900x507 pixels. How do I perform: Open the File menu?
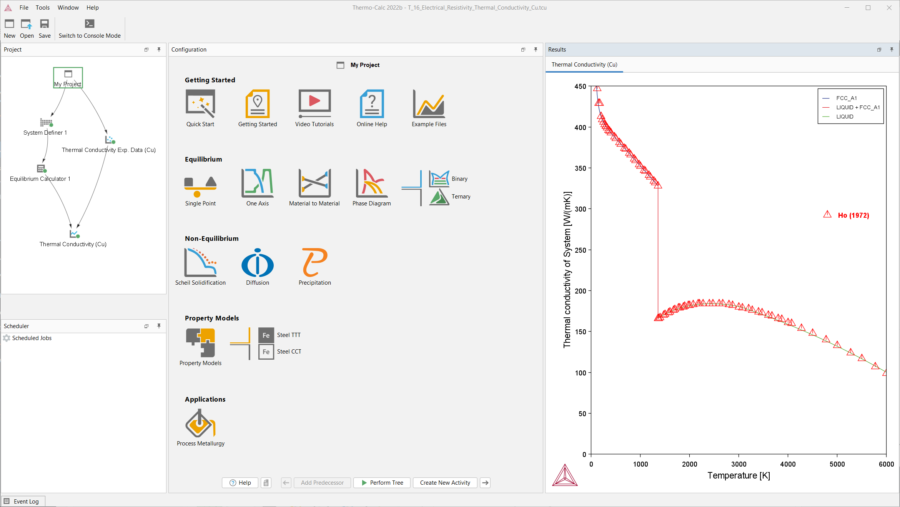coord(24,7)
